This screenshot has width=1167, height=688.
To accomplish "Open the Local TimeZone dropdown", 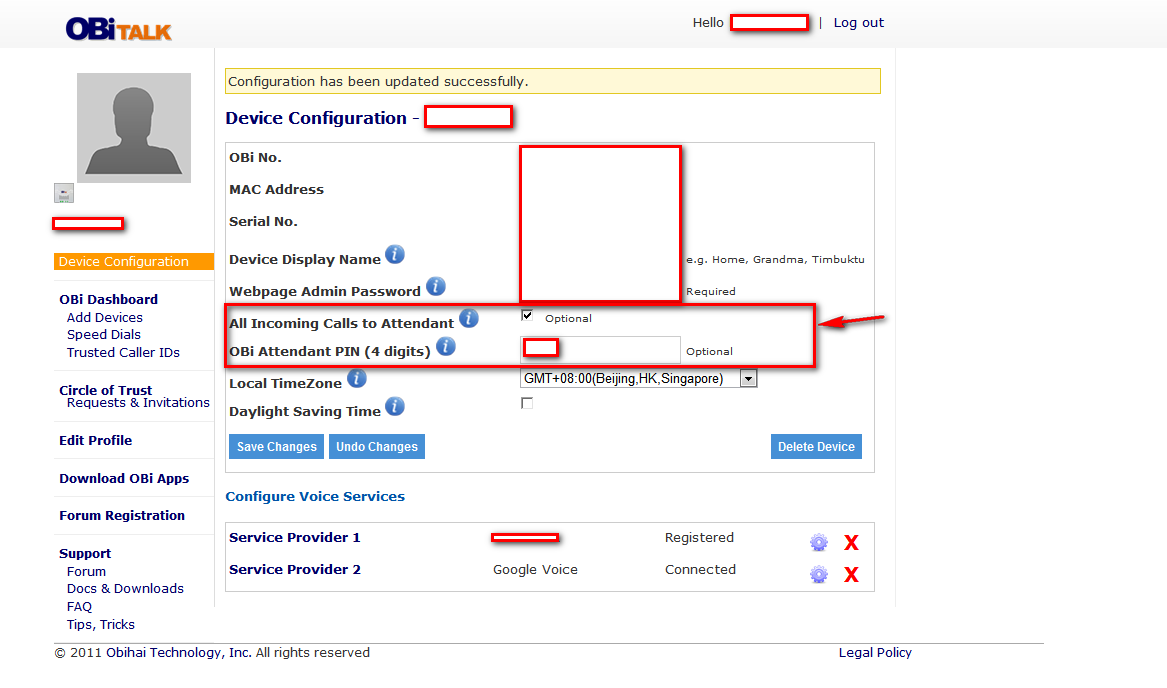I will pyautogui.click(x=638, y=378).
